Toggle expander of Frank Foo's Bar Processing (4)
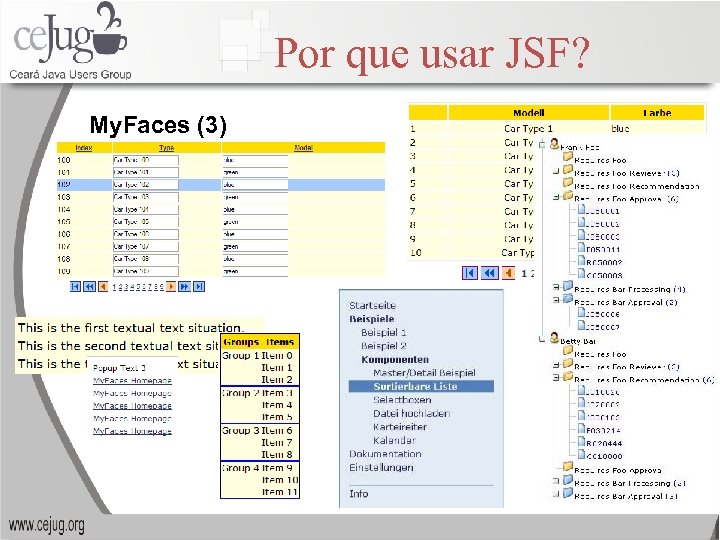This screenshot has width=720, height=540. tap(556, 287)
